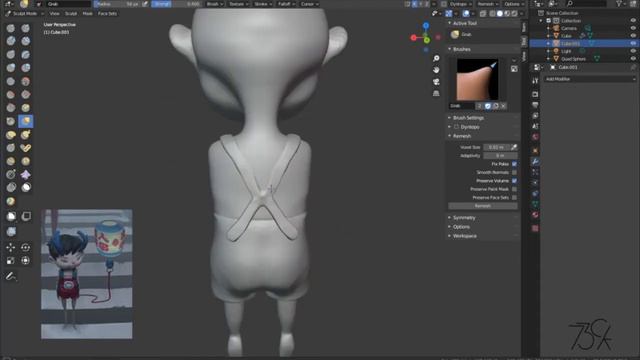Select Quad Sphere in the outliner
The width and height of the screenshot is (640, 360).
click(573, 59)
